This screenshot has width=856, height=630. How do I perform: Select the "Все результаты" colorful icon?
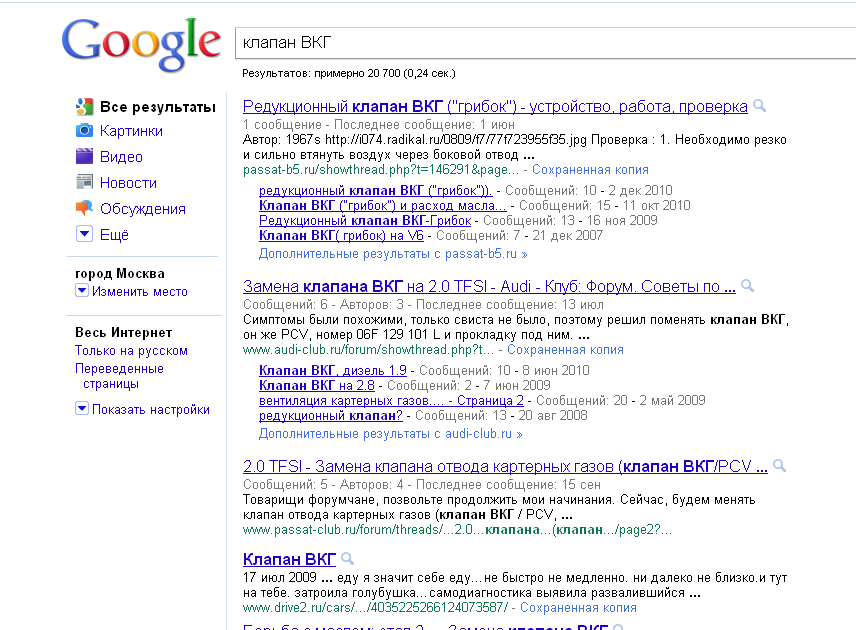click(84, 106)
